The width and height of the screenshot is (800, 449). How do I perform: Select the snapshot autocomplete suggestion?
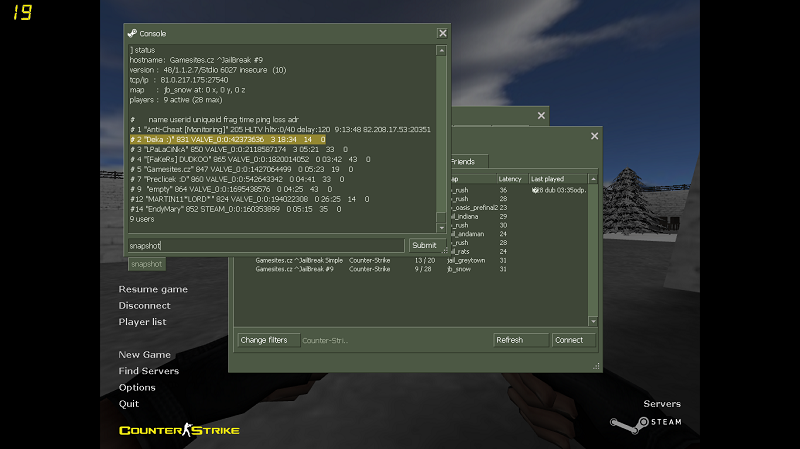coord(146,264)
